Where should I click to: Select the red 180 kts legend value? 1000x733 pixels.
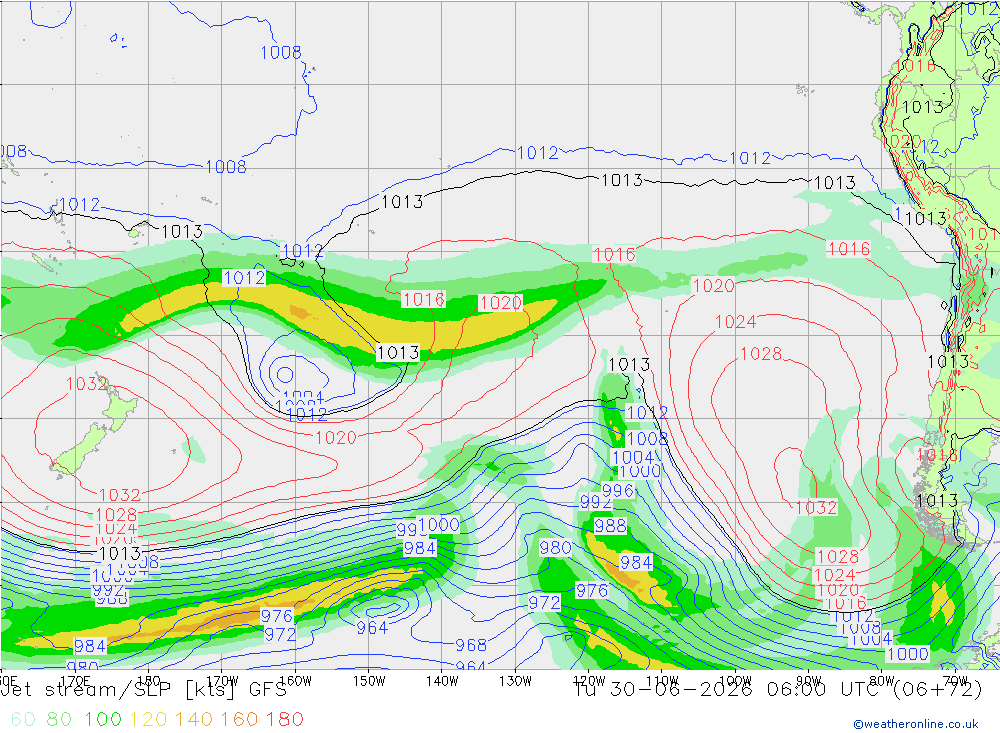(284, 719)
